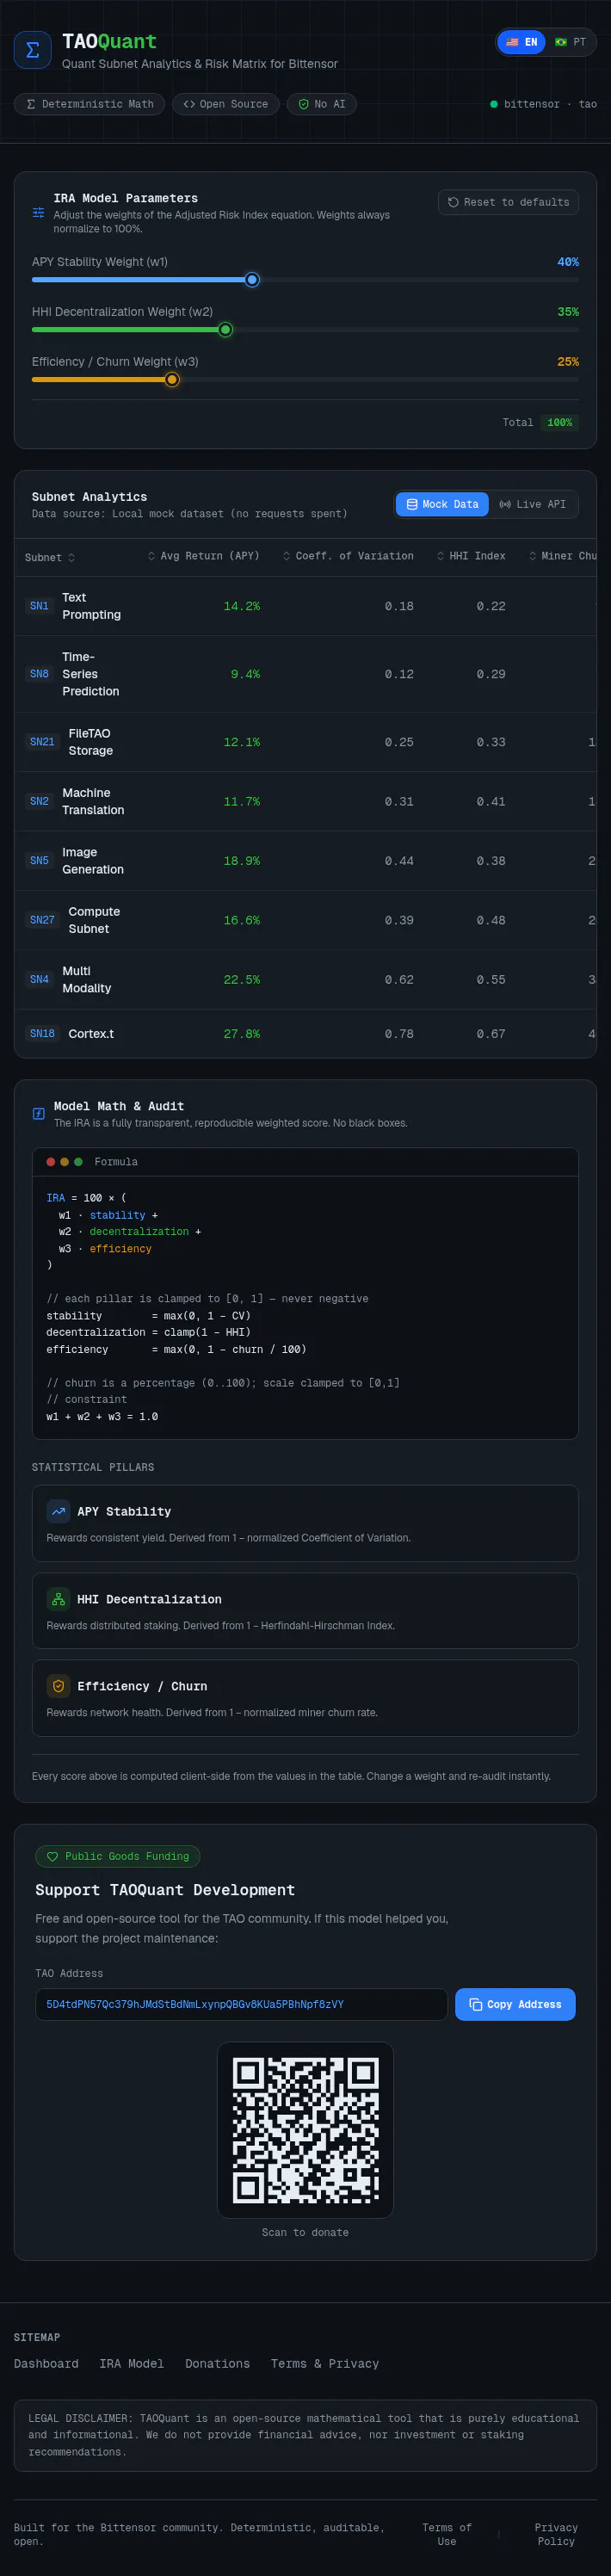Click the SN2 subnet tag
Image resolution: width=611 pixels, height=2576 pixels.
point(39,801)
